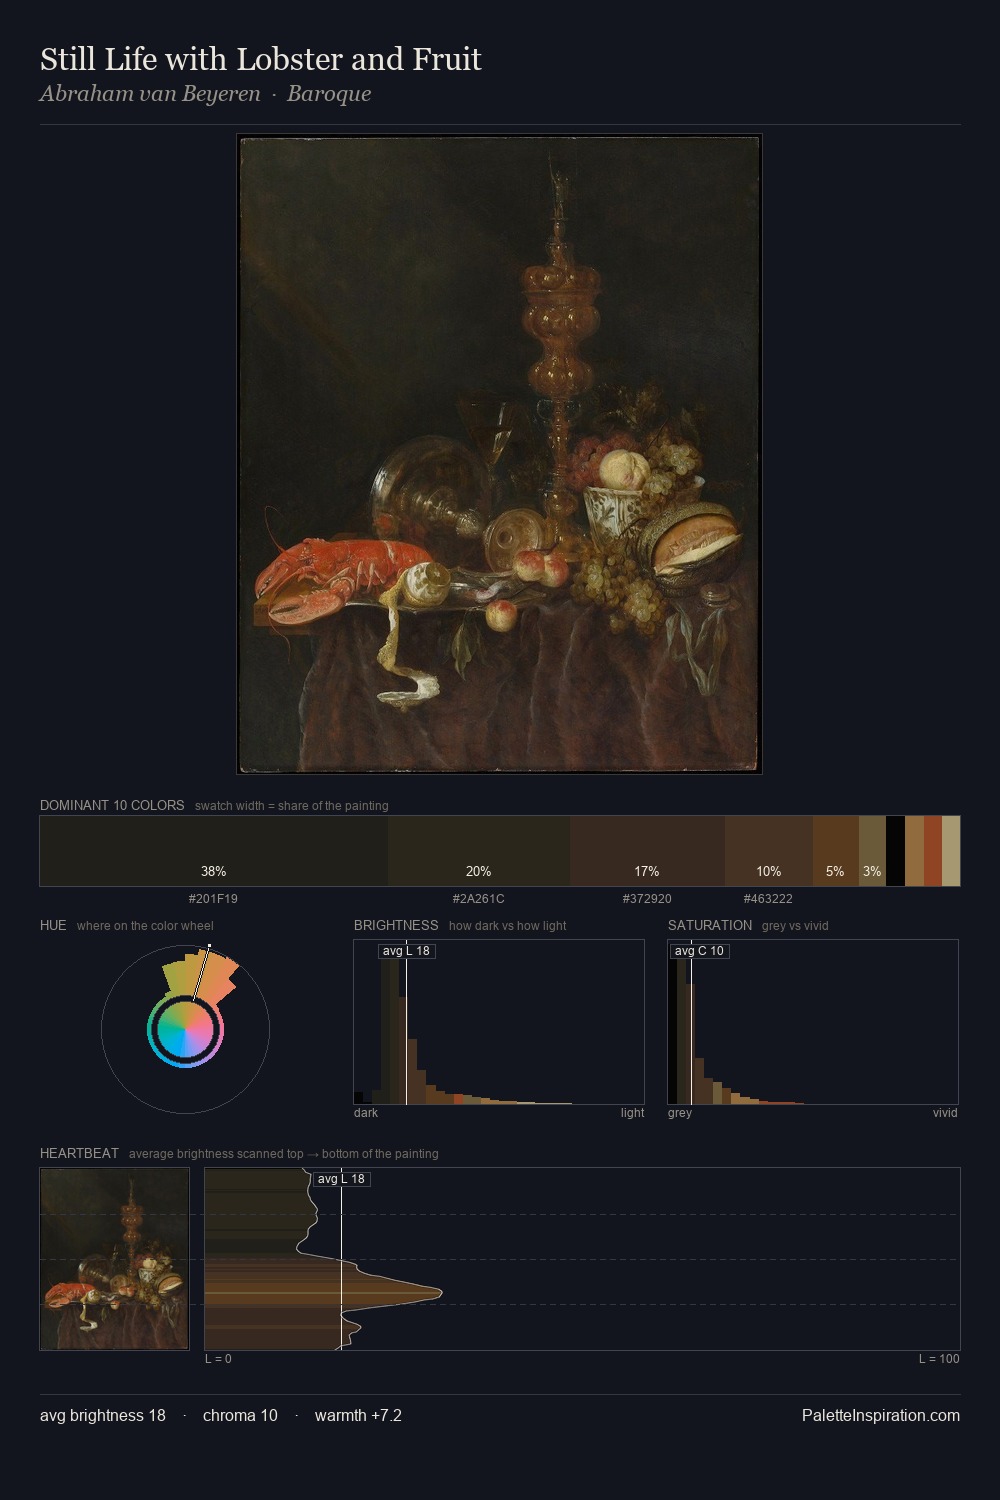The height and width of the screenshot is (1500, 1000).
Task: Click the avg C 10 label
Action: [698, 951]
